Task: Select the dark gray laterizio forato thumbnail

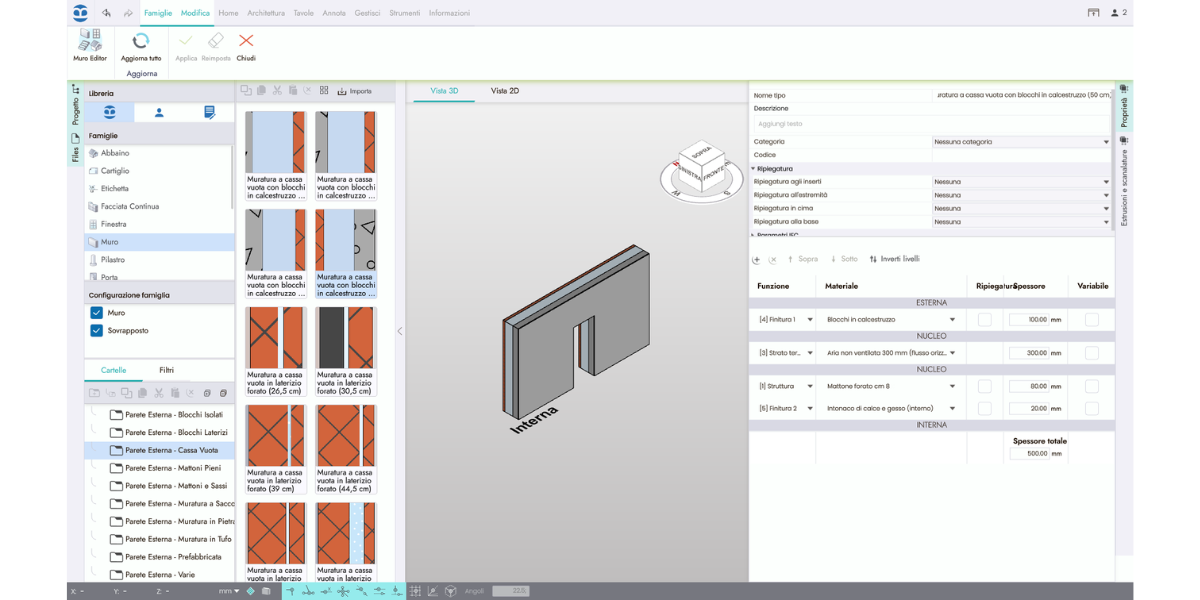Action: click(x=345, y=338)
